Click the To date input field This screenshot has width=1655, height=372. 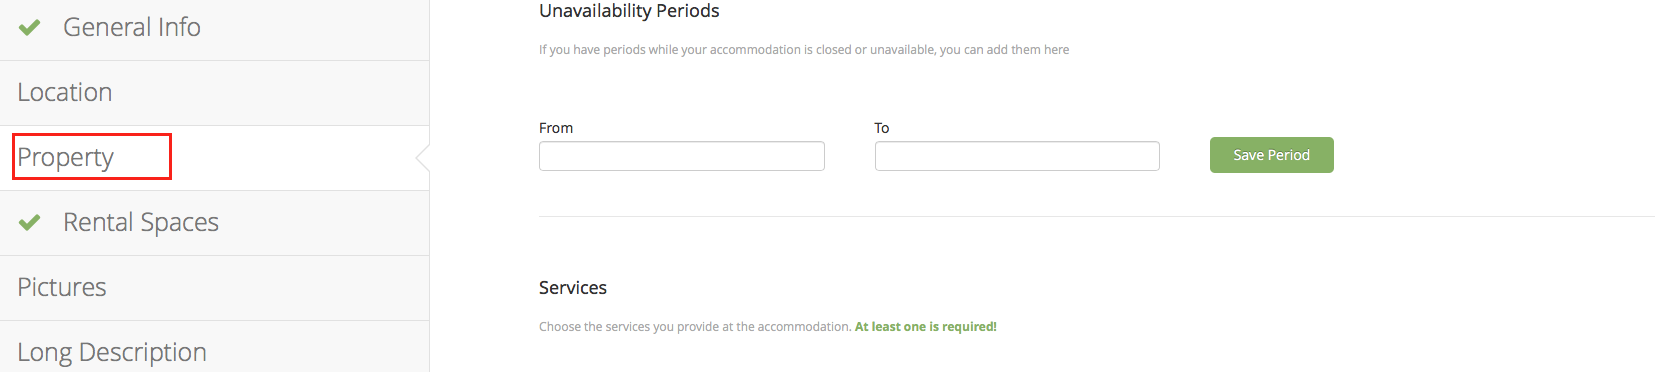point(1017,156)
